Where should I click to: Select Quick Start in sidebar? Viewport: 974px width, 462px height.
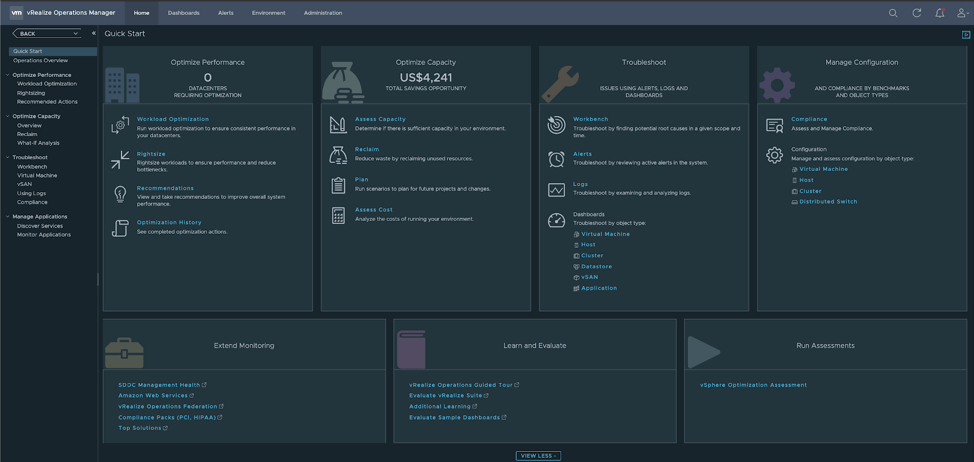(53, 52)
